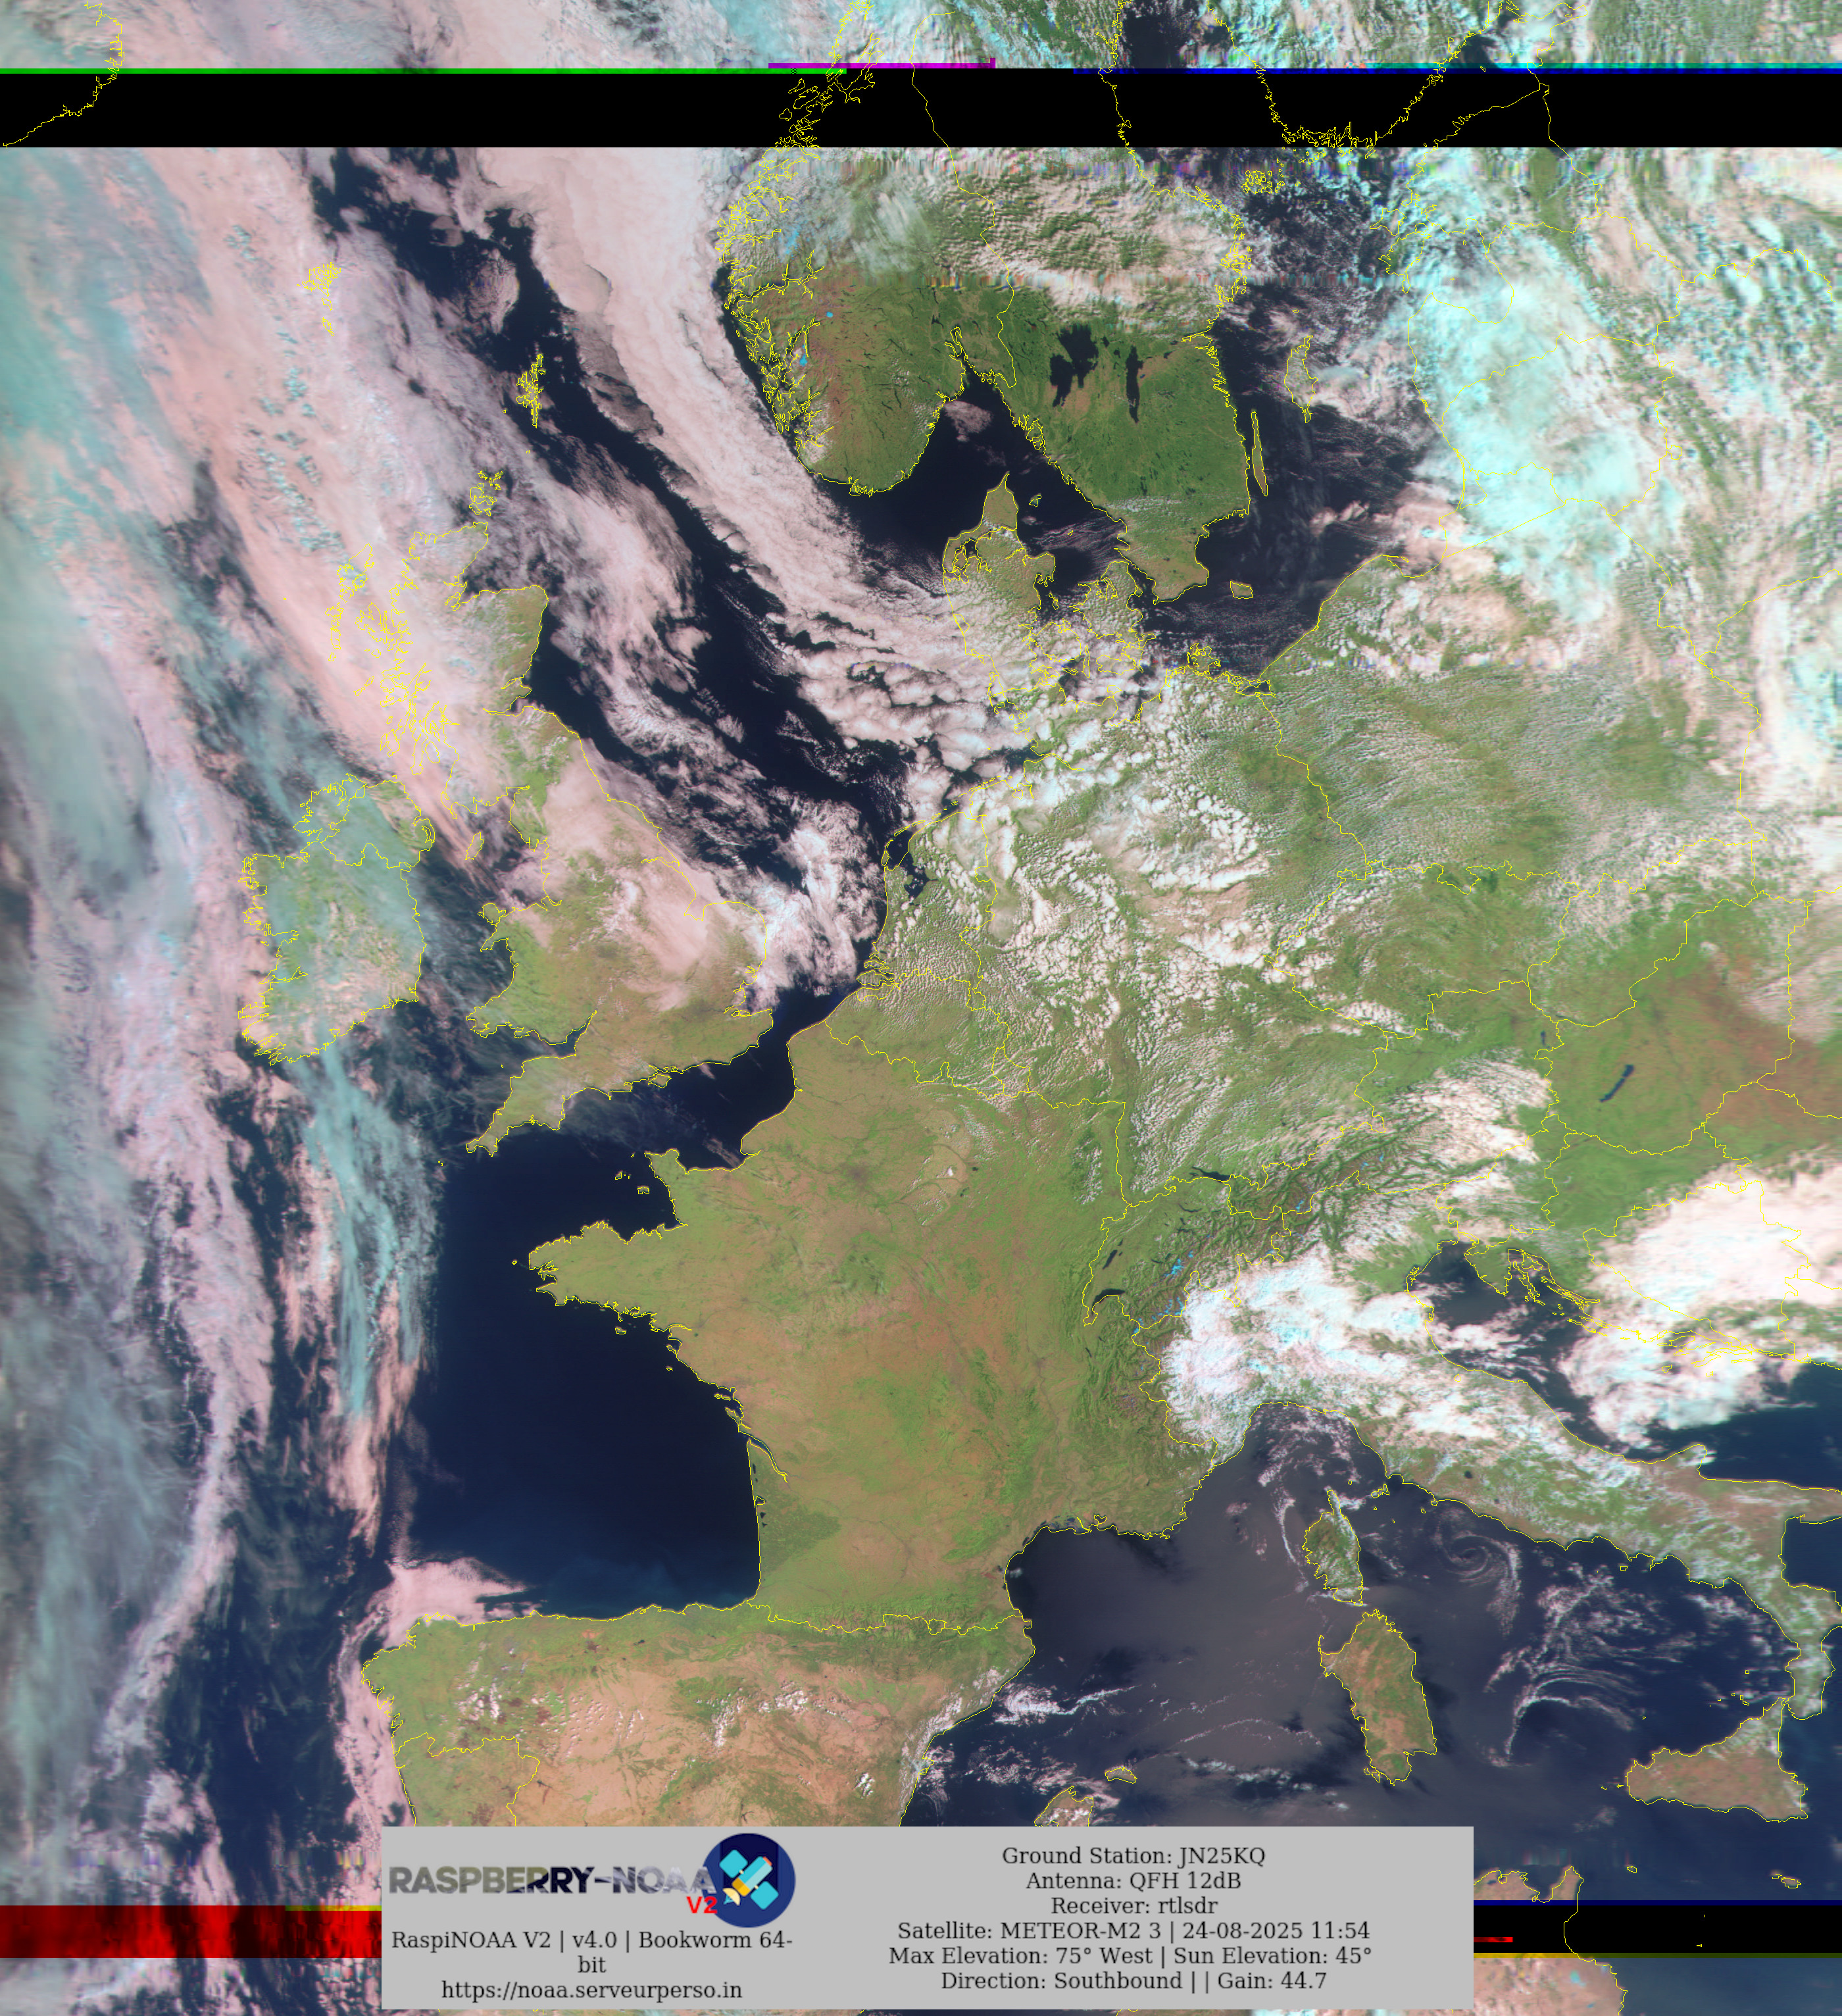
Task: Click the Direction Southbound gain line
Action: (1133, 1980)
